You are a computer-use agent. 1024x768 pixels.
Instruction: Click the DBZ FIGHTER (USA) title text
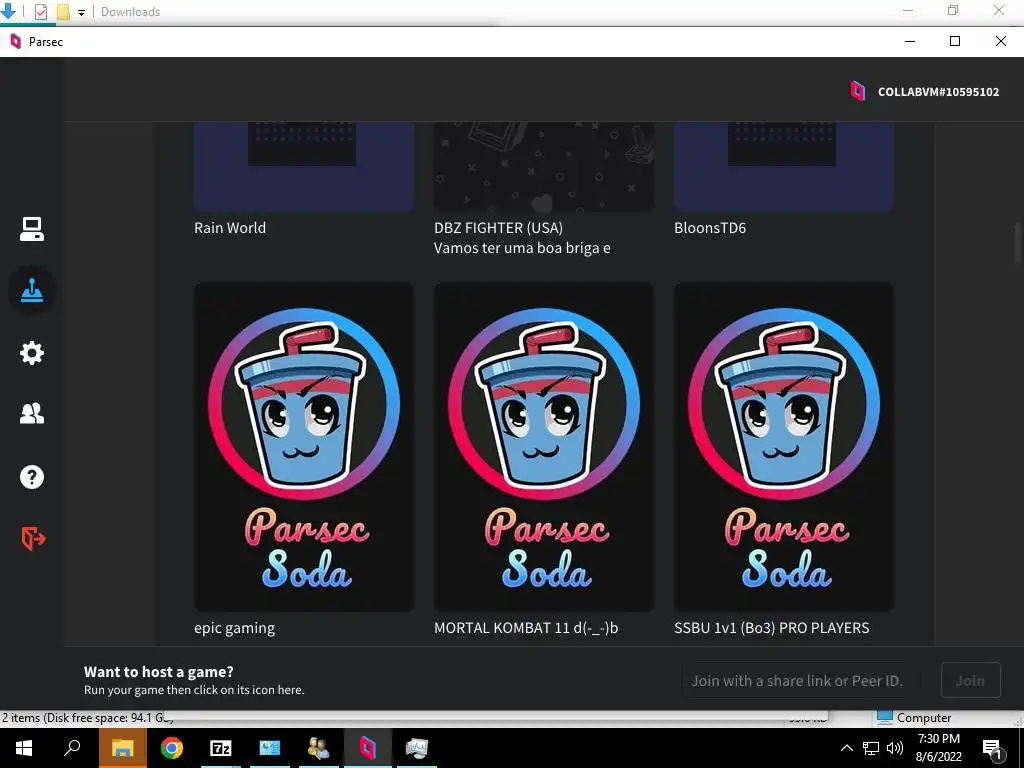coord(498,228)
